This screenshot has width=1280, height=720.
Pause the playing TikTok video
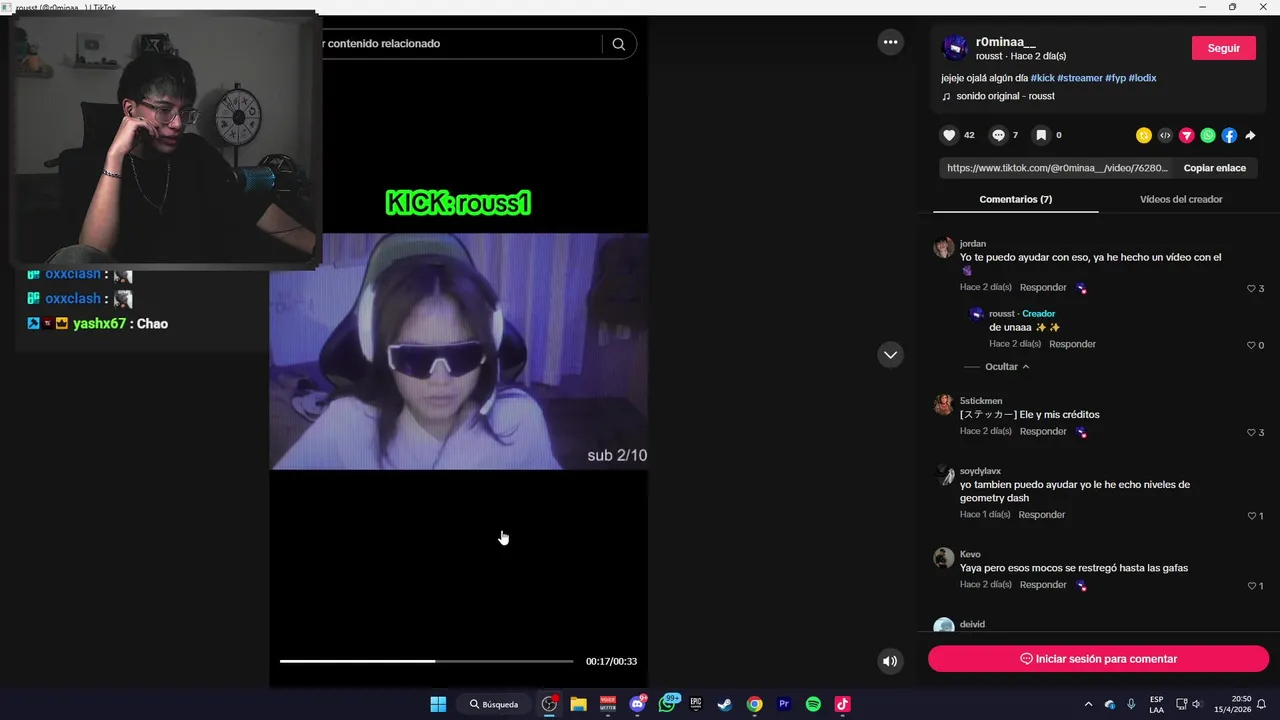(459, 350)
